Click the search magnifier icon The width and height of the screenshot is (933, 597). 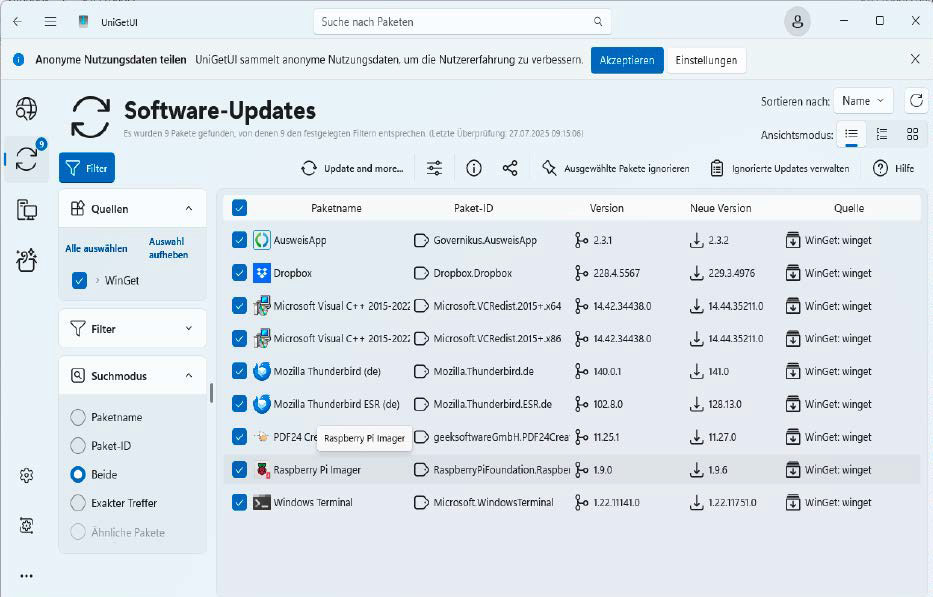point(598,22)
